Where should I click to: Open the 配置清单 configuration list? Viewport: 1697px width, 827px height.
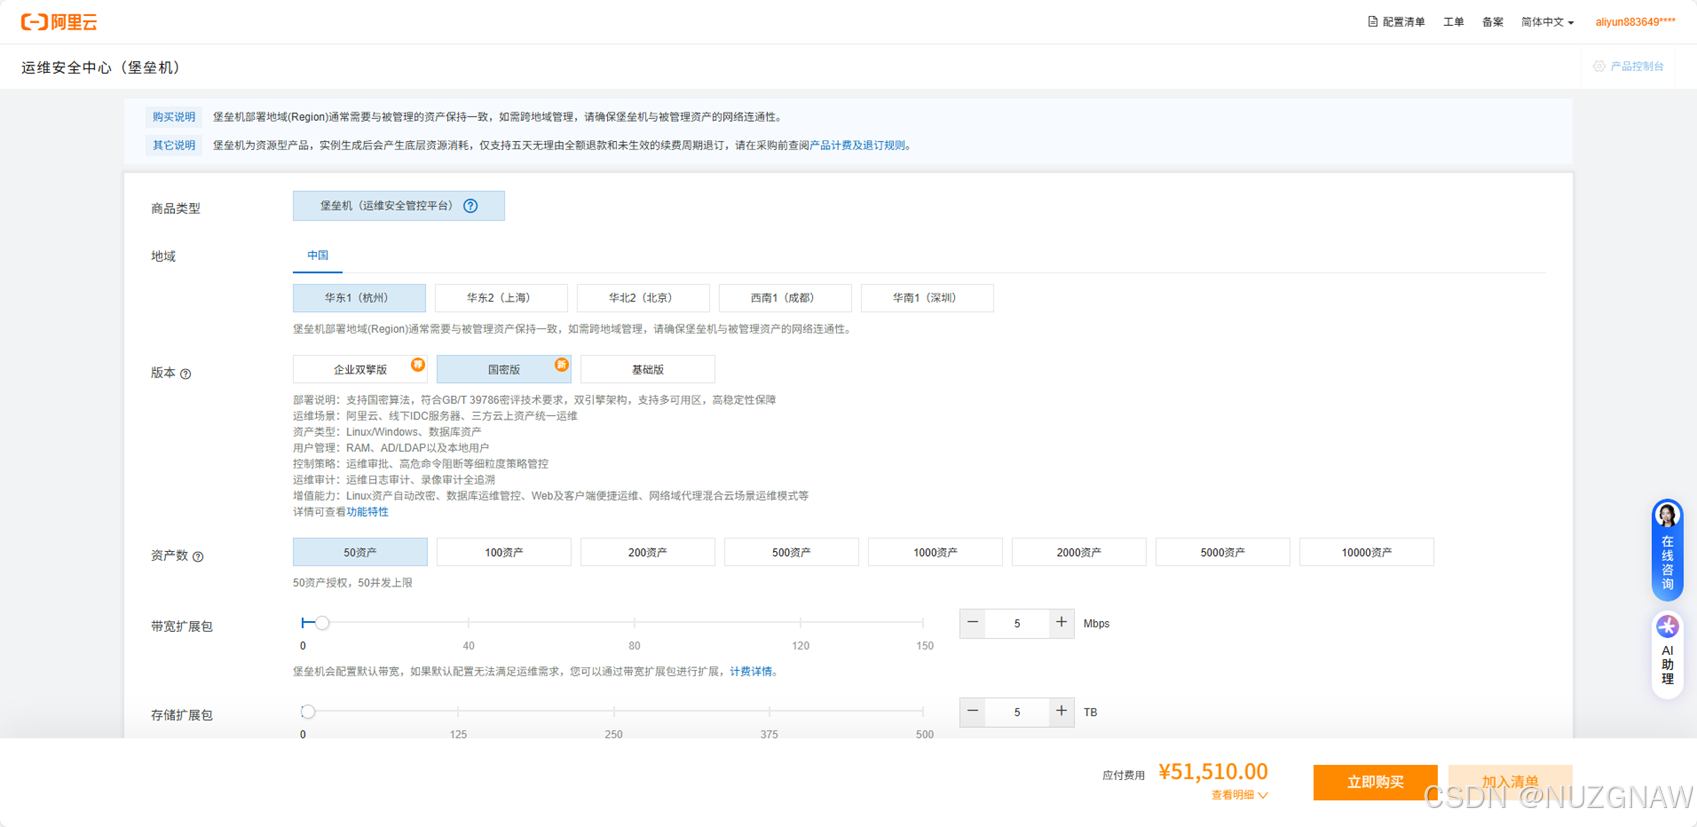coord(1396,22)
